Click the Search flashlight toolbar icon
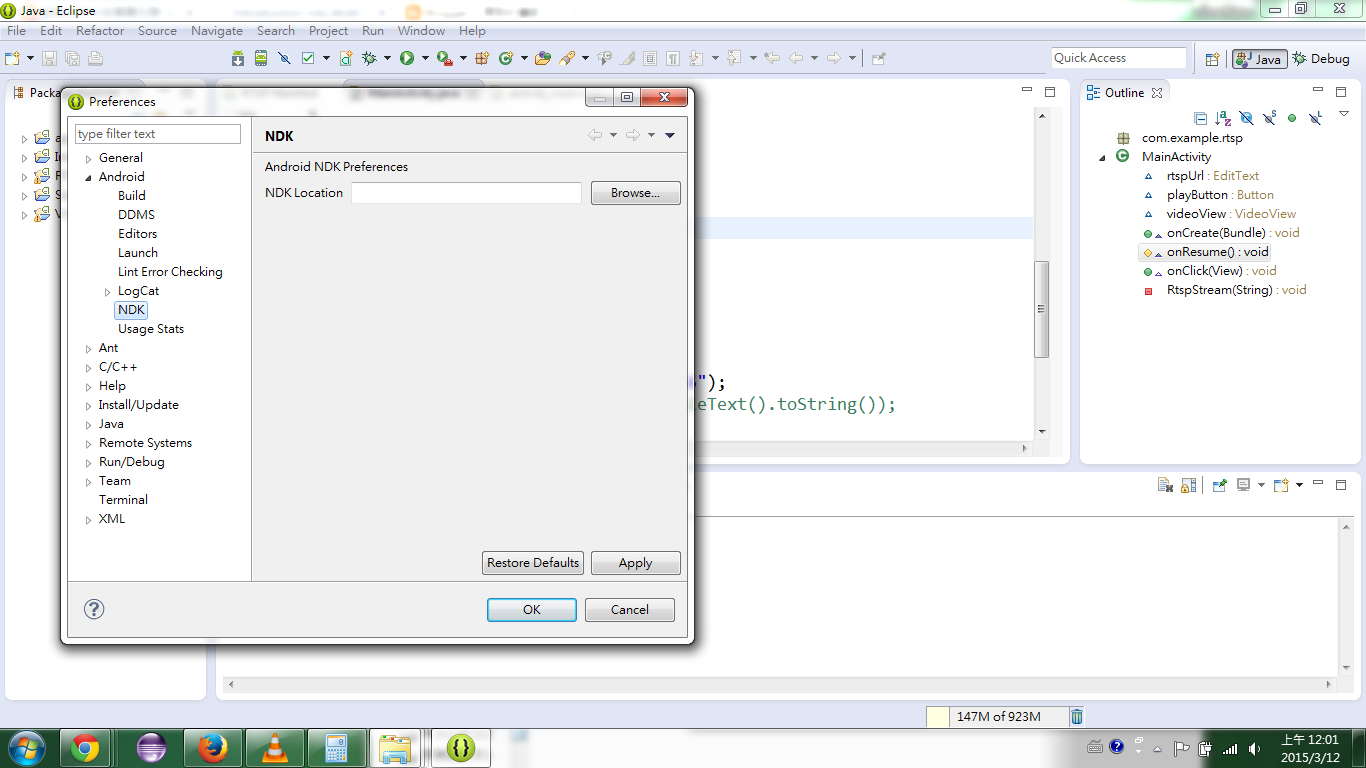Screen dimensions: 1366x768 point(567,59)
